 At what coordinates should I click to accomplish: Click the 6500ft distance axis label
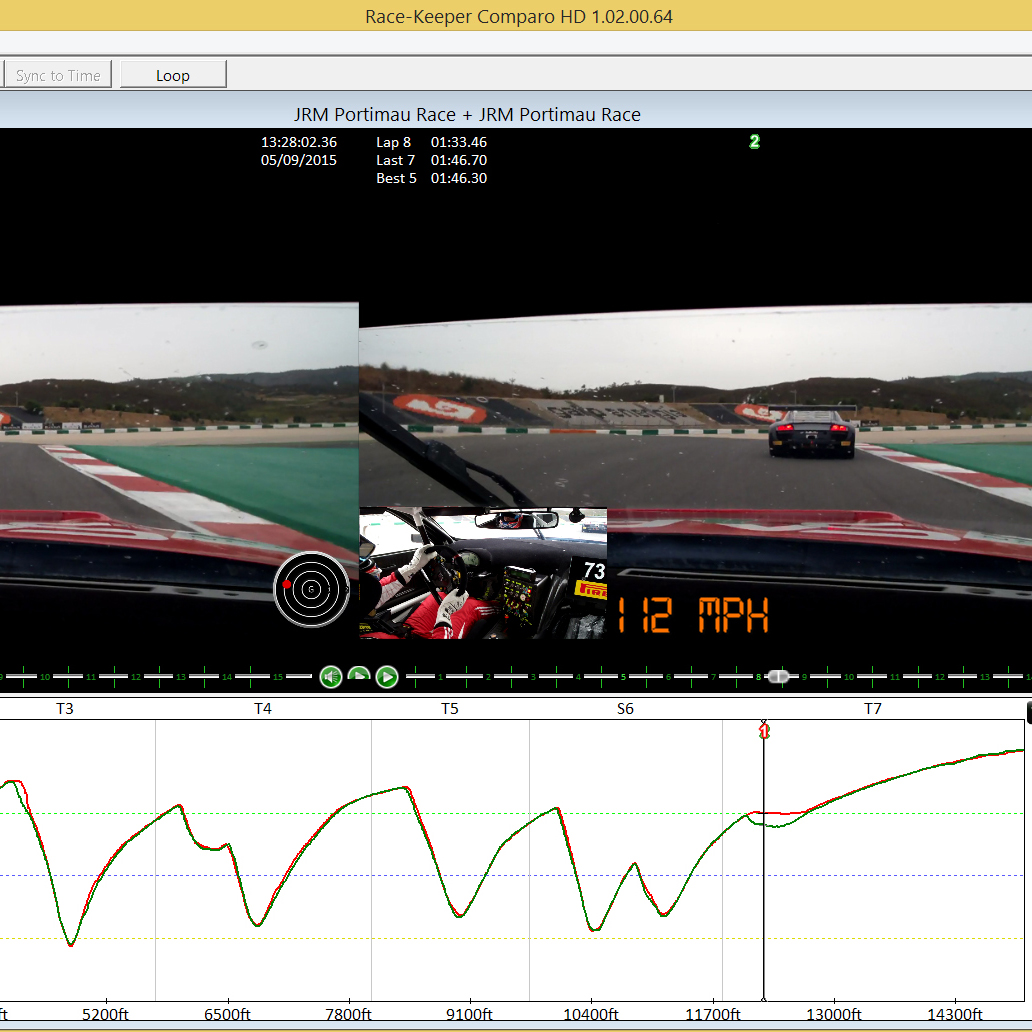(227, 1014)
